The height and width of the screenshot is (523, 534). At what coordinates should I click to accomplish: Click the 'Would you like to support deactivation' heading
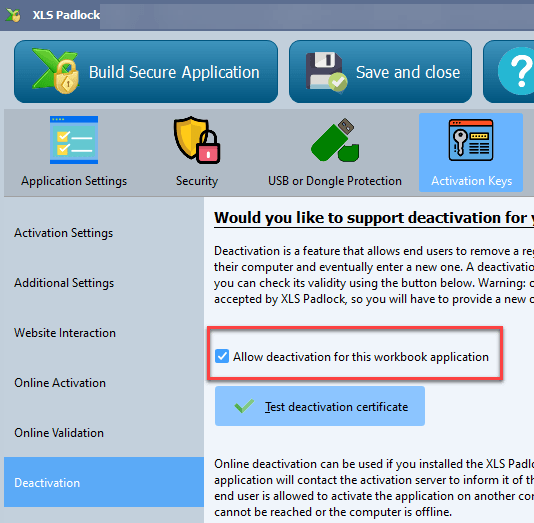[374, 218]
